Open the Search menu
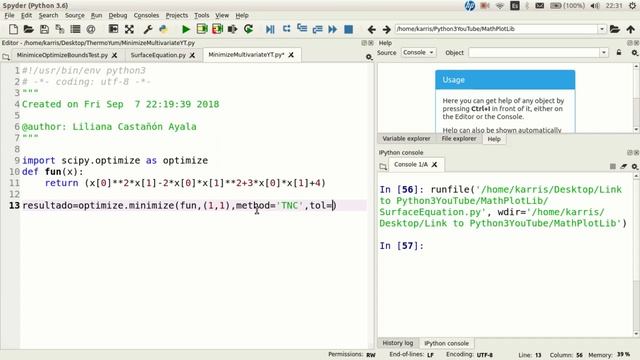The height and width of the screenshot is (360, 640). click(x=49, y=16)
